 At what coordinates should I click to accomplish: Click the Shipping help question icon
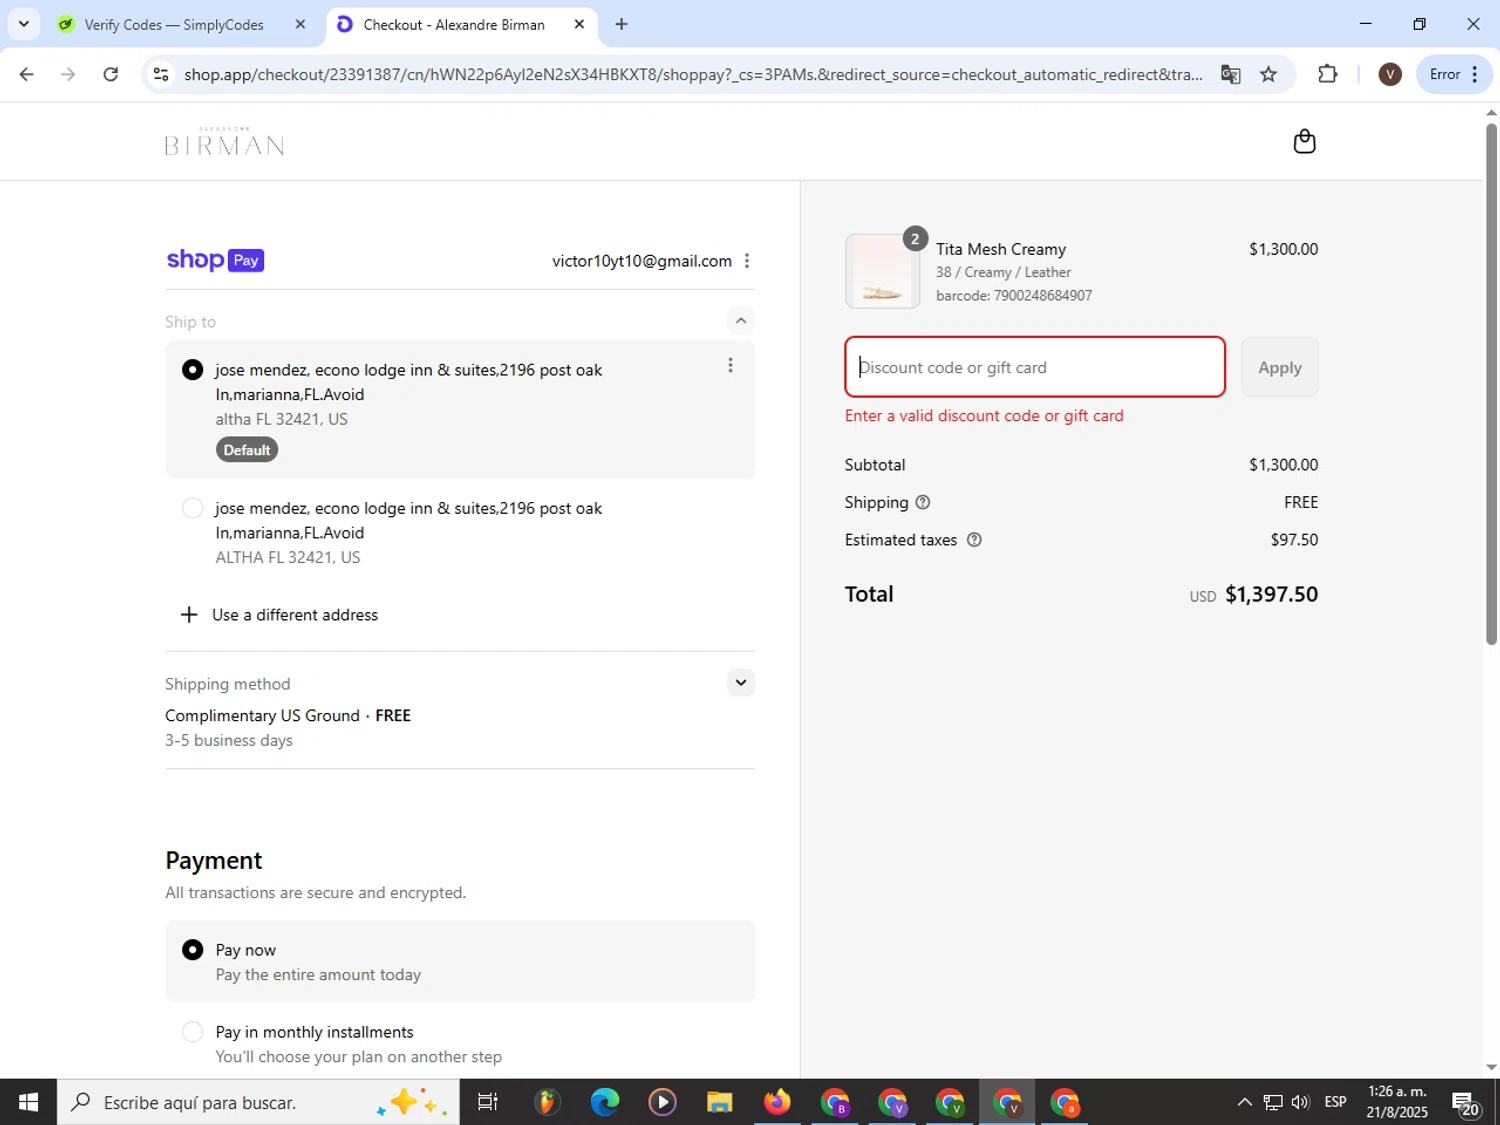(x=923, y=502)
